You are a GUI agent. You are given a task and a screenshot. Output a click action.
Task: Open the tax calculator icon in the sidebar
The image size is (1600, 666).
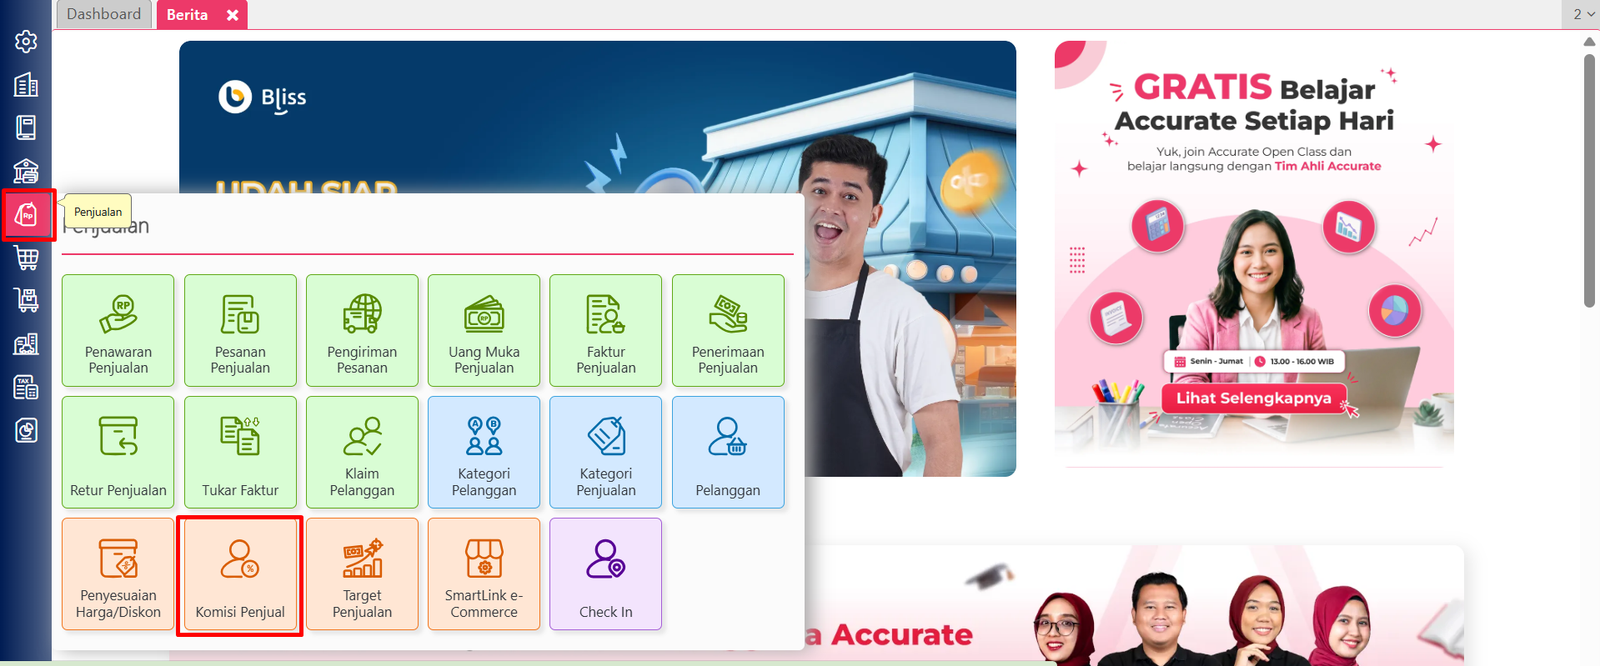click(x=26, y=387)
